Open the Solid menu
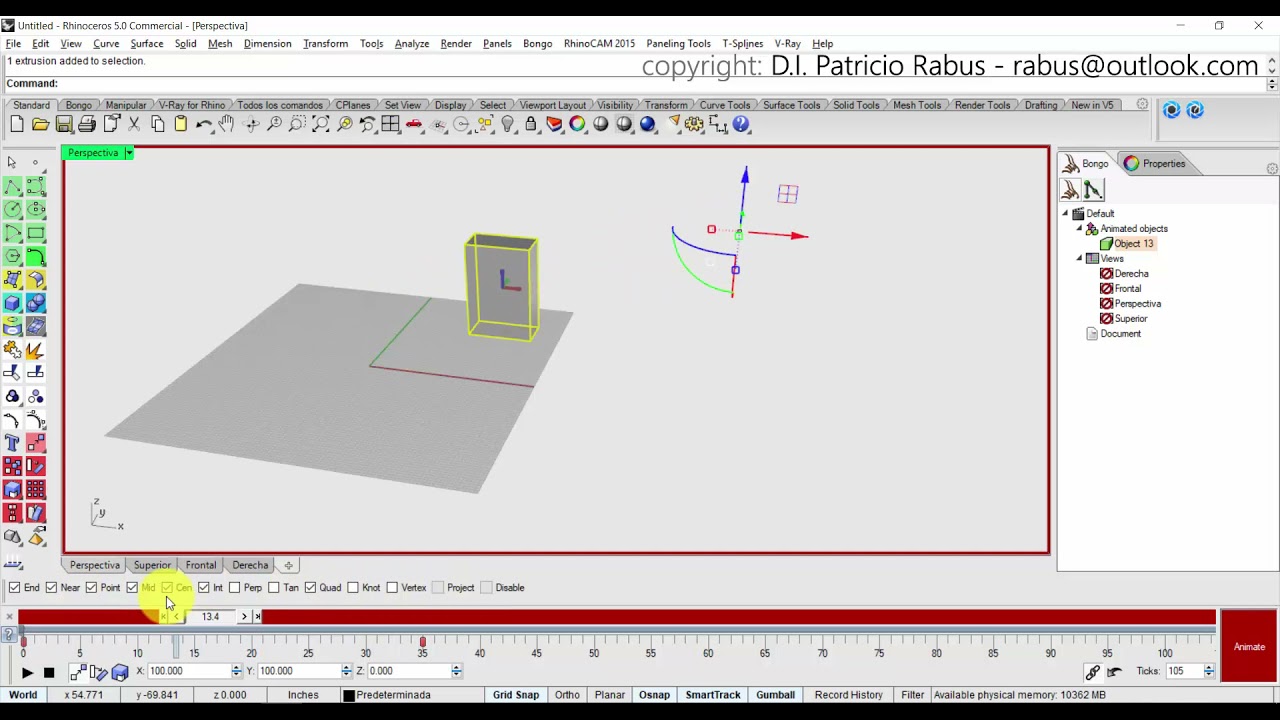 point(185,44)
